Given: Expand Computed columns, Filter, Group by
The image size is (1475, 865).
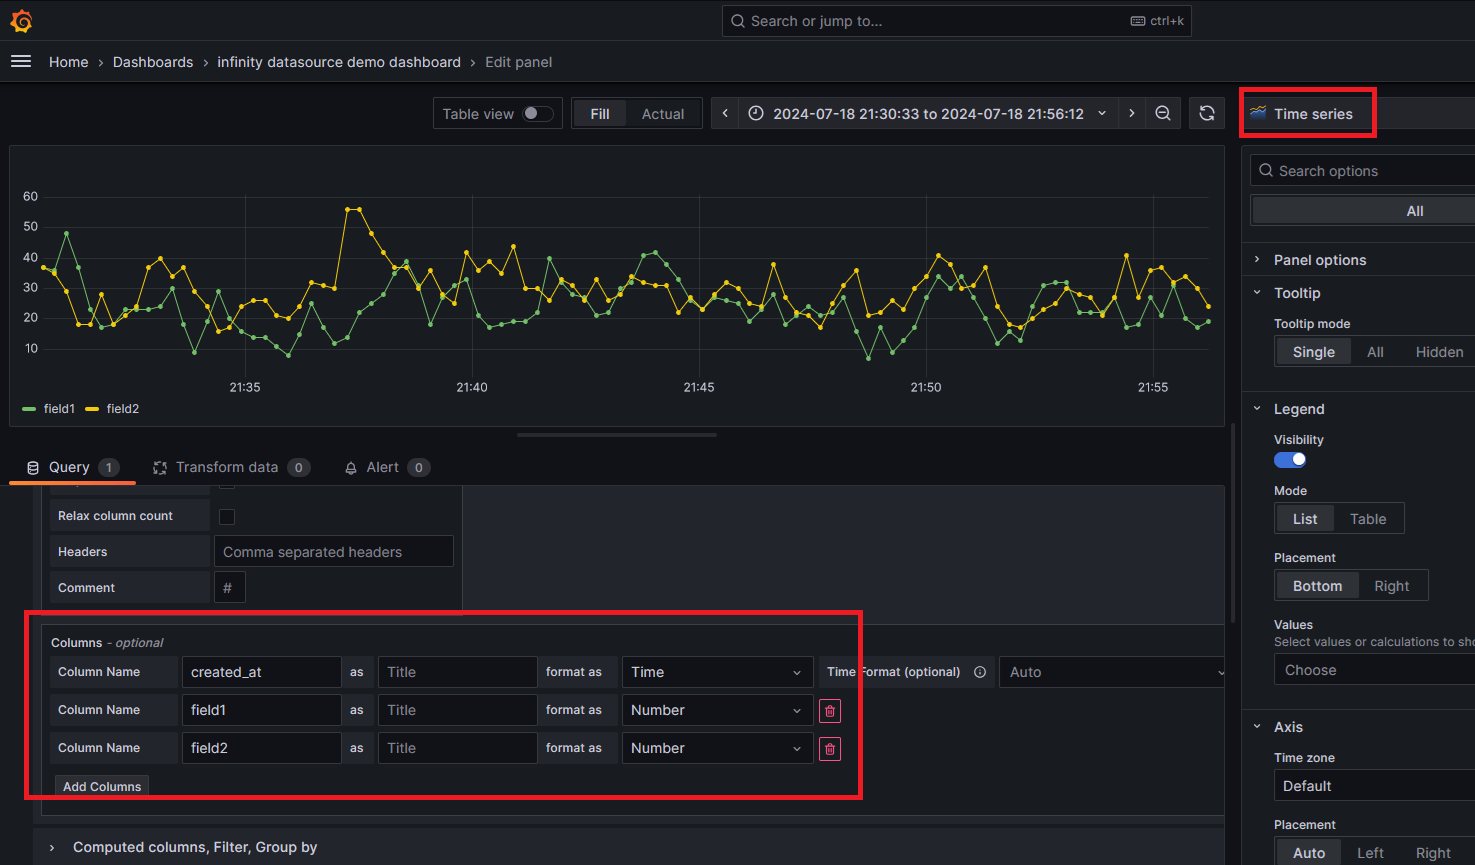Looking at the screenshot, I should coord(195,847).
